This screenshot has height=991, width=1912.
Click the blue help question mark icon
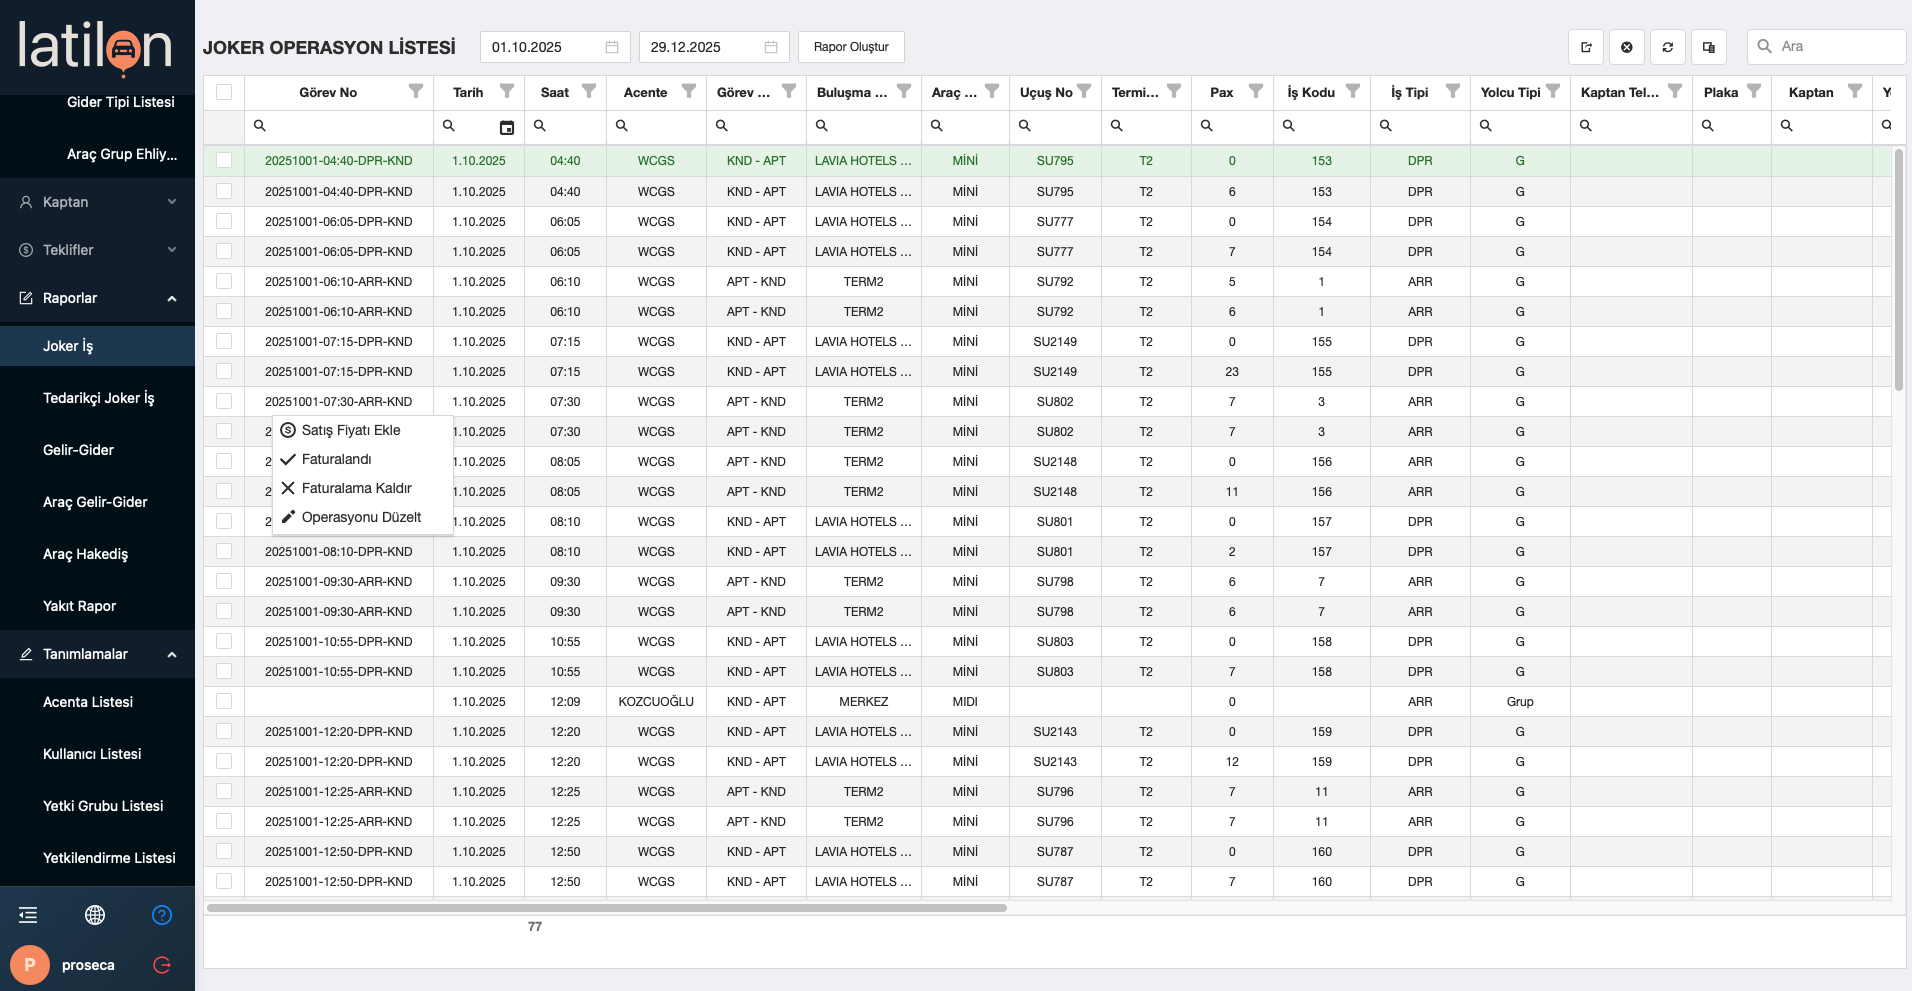pyautogui.click(x=162, y=915)
